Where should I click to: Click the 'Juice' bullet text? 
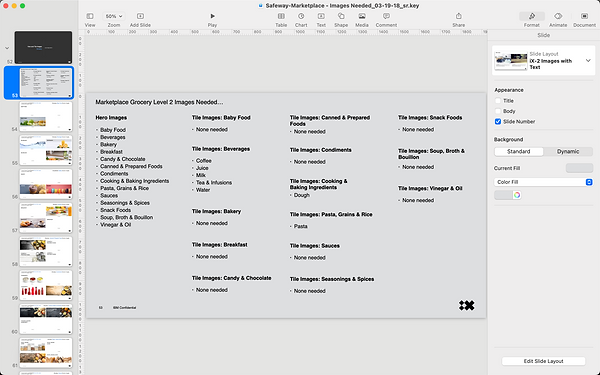202,168
